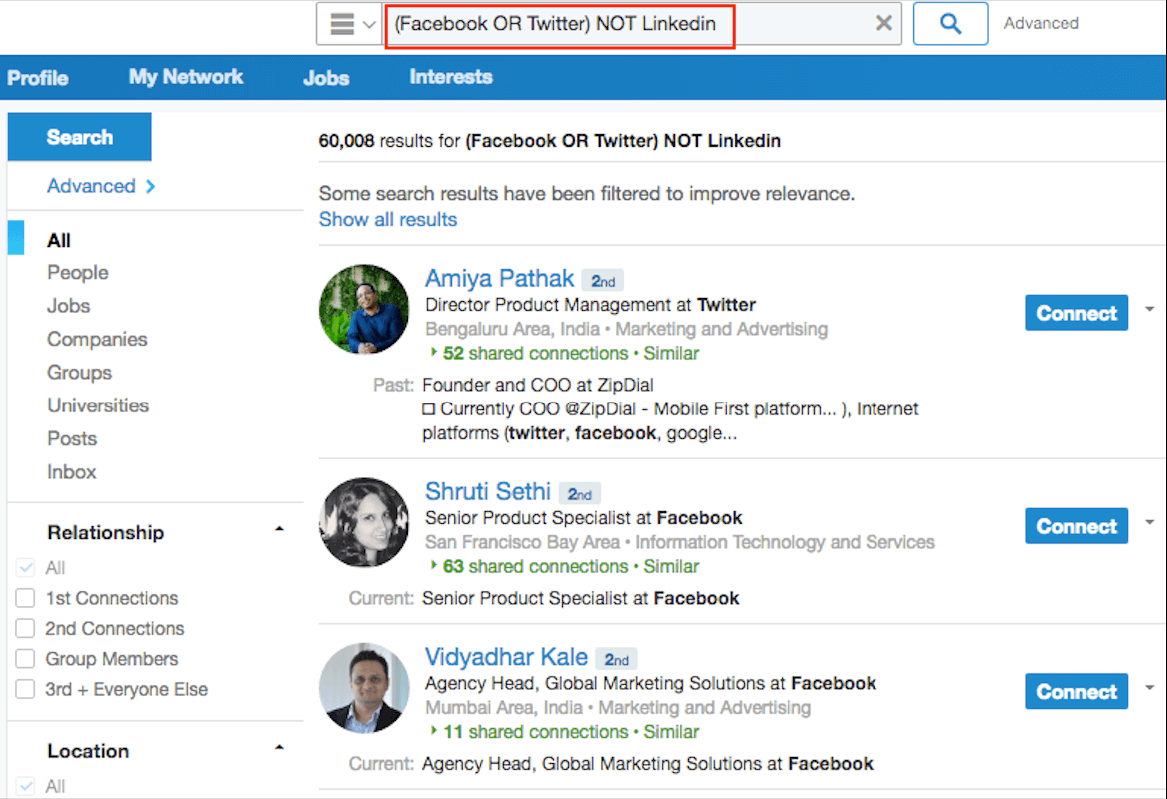Click the 2nd degree badge beside Vidyadhar Kale
This screenshot has width=1167, height=799.
616,660
